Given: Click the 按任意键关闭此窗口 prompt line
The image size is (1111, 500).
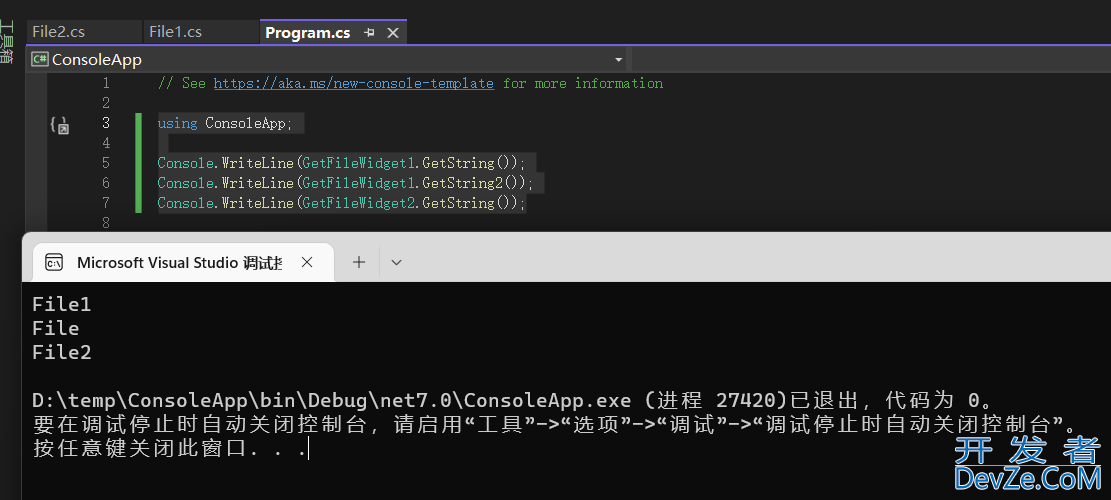Looking at the screenshot, I should [x=170, y=449].
